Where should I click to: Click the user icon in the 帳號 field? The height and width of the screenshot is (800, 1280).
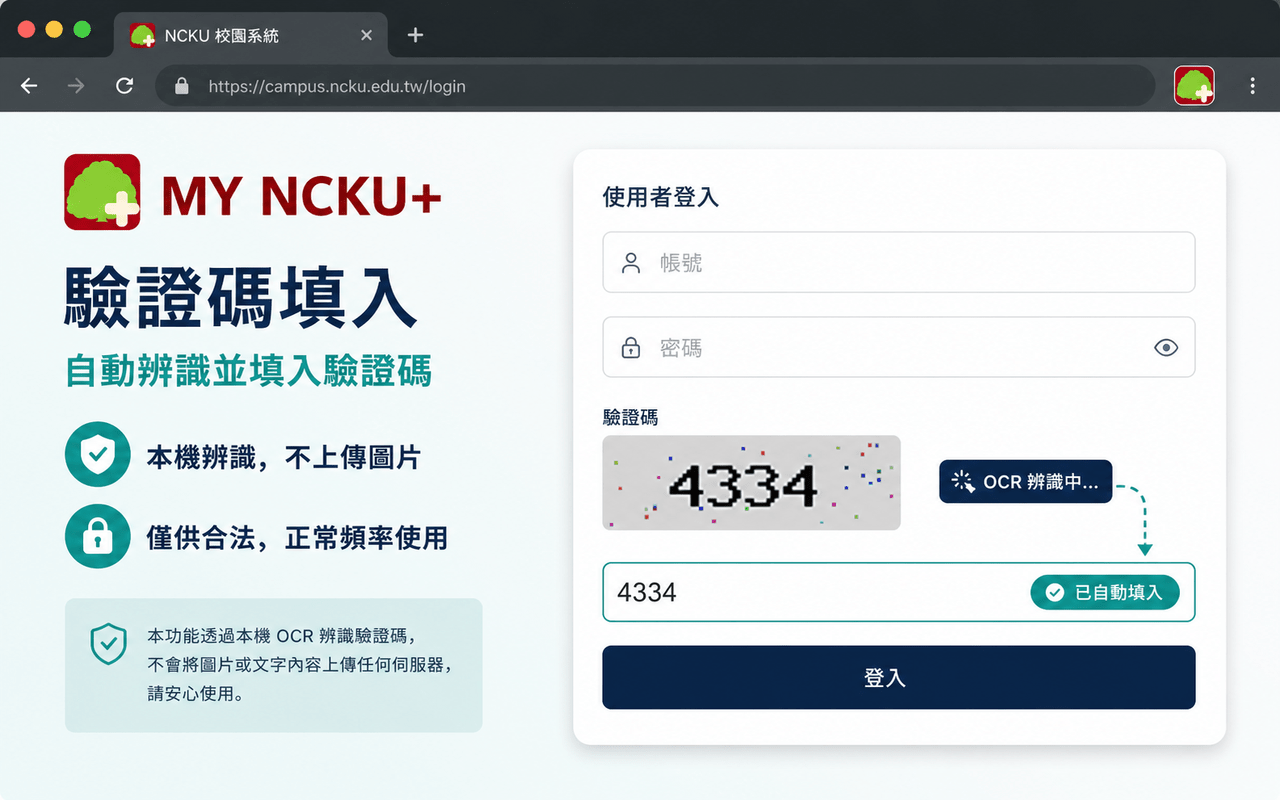pyautogui.click(x=631, y=263)
